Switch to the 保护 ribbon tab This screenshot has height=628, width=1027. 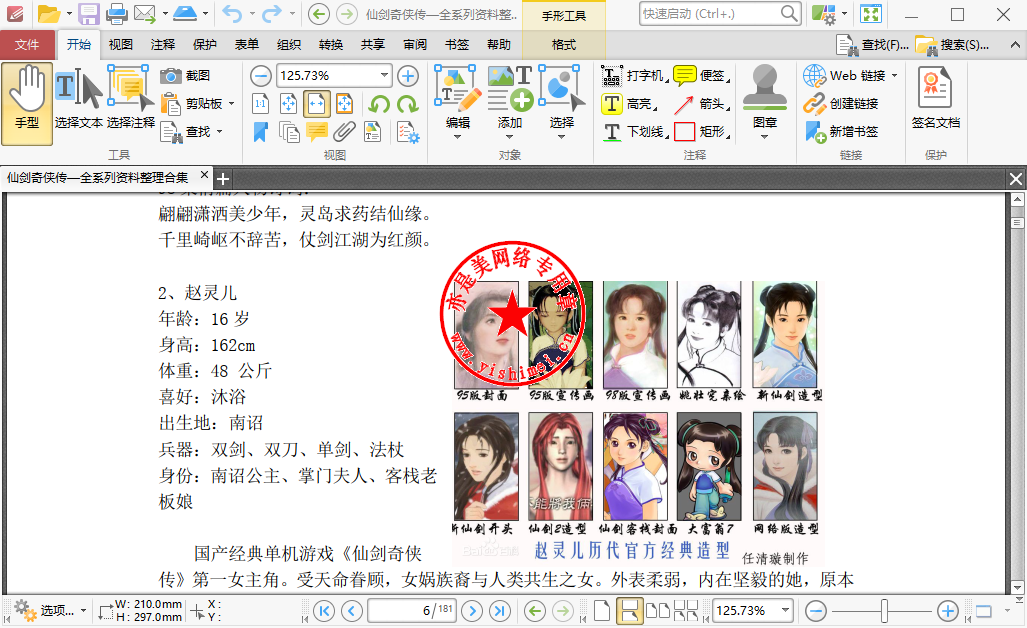[x=204, y=45]
